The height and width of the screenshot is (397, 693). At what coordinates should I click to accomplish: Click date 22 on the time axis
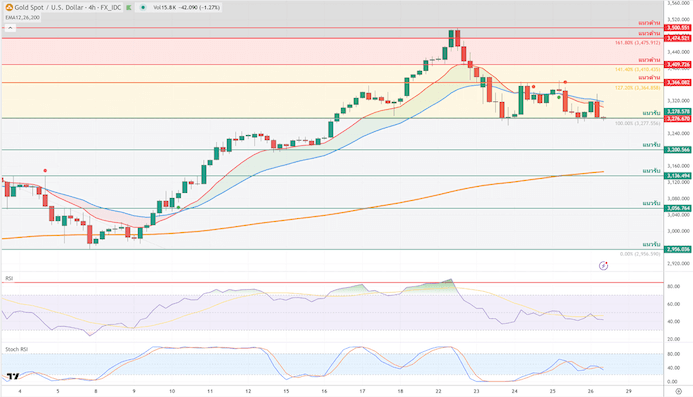(438, 391)
